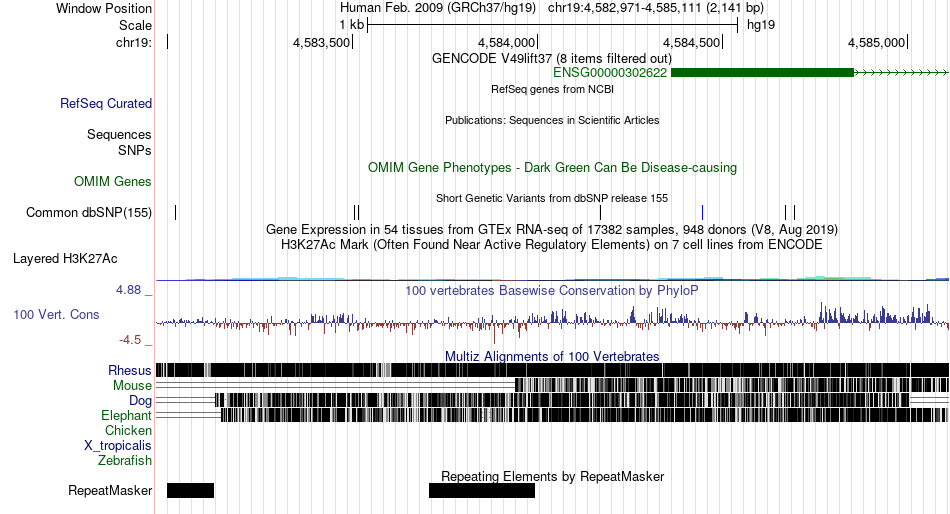This screenshot has height=514, width=950.
Task: Click the hg19 scale label
Action: (761, 25)
